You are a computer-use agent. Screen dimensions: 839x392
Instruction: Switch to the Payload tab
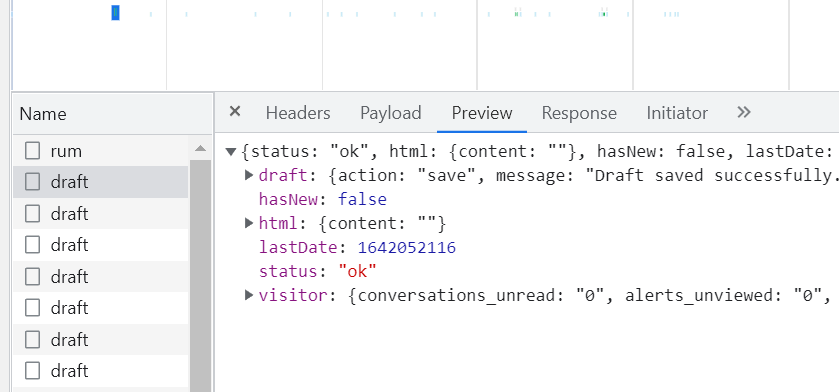coord(391,113)
